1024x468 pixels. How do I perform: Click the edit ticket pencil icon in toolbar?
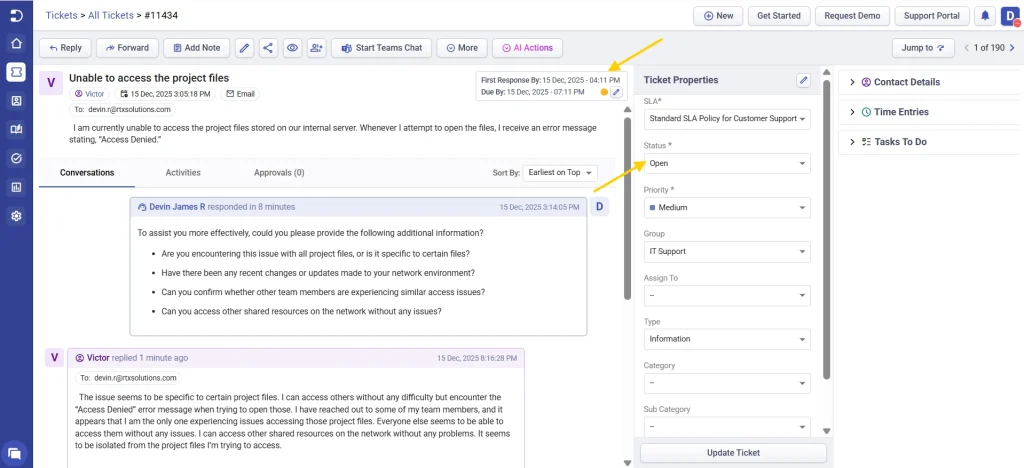coord(244,48)
